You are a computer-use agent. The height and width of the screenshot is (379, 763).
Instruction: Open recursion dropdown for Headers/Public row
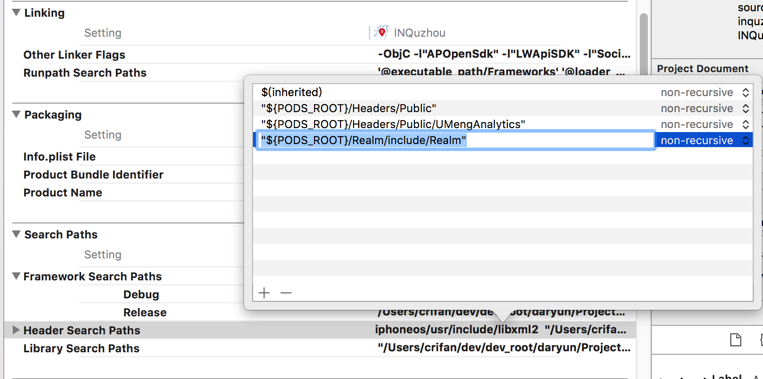pos(745,108)
